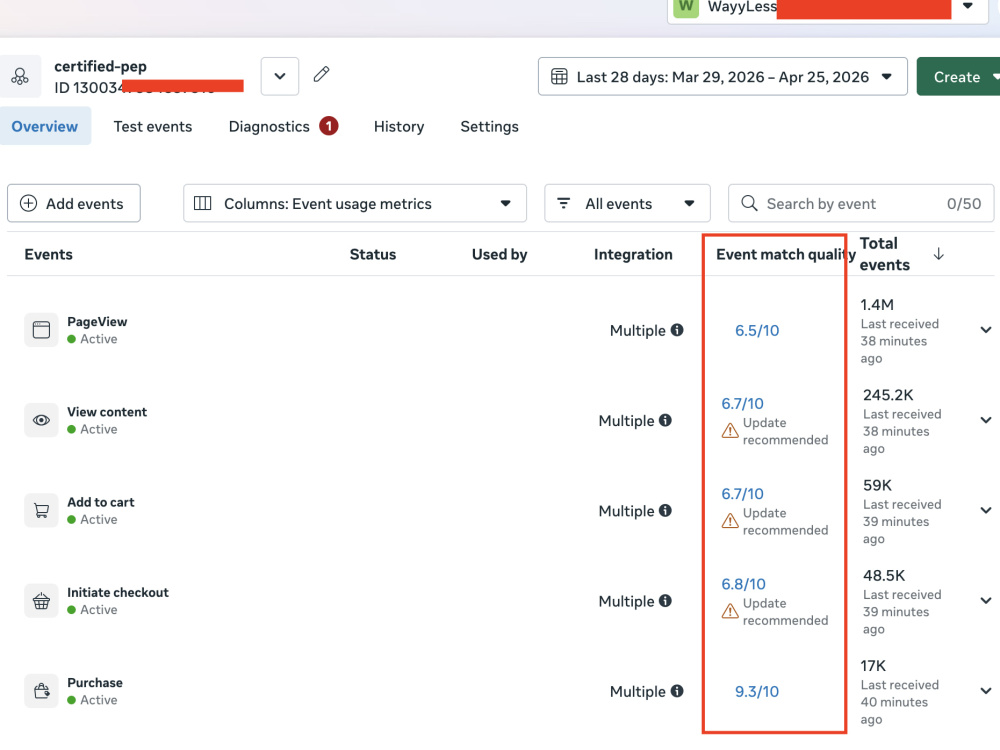Click the Event match quality column header
1000x750 pixels.
[785, 254]
